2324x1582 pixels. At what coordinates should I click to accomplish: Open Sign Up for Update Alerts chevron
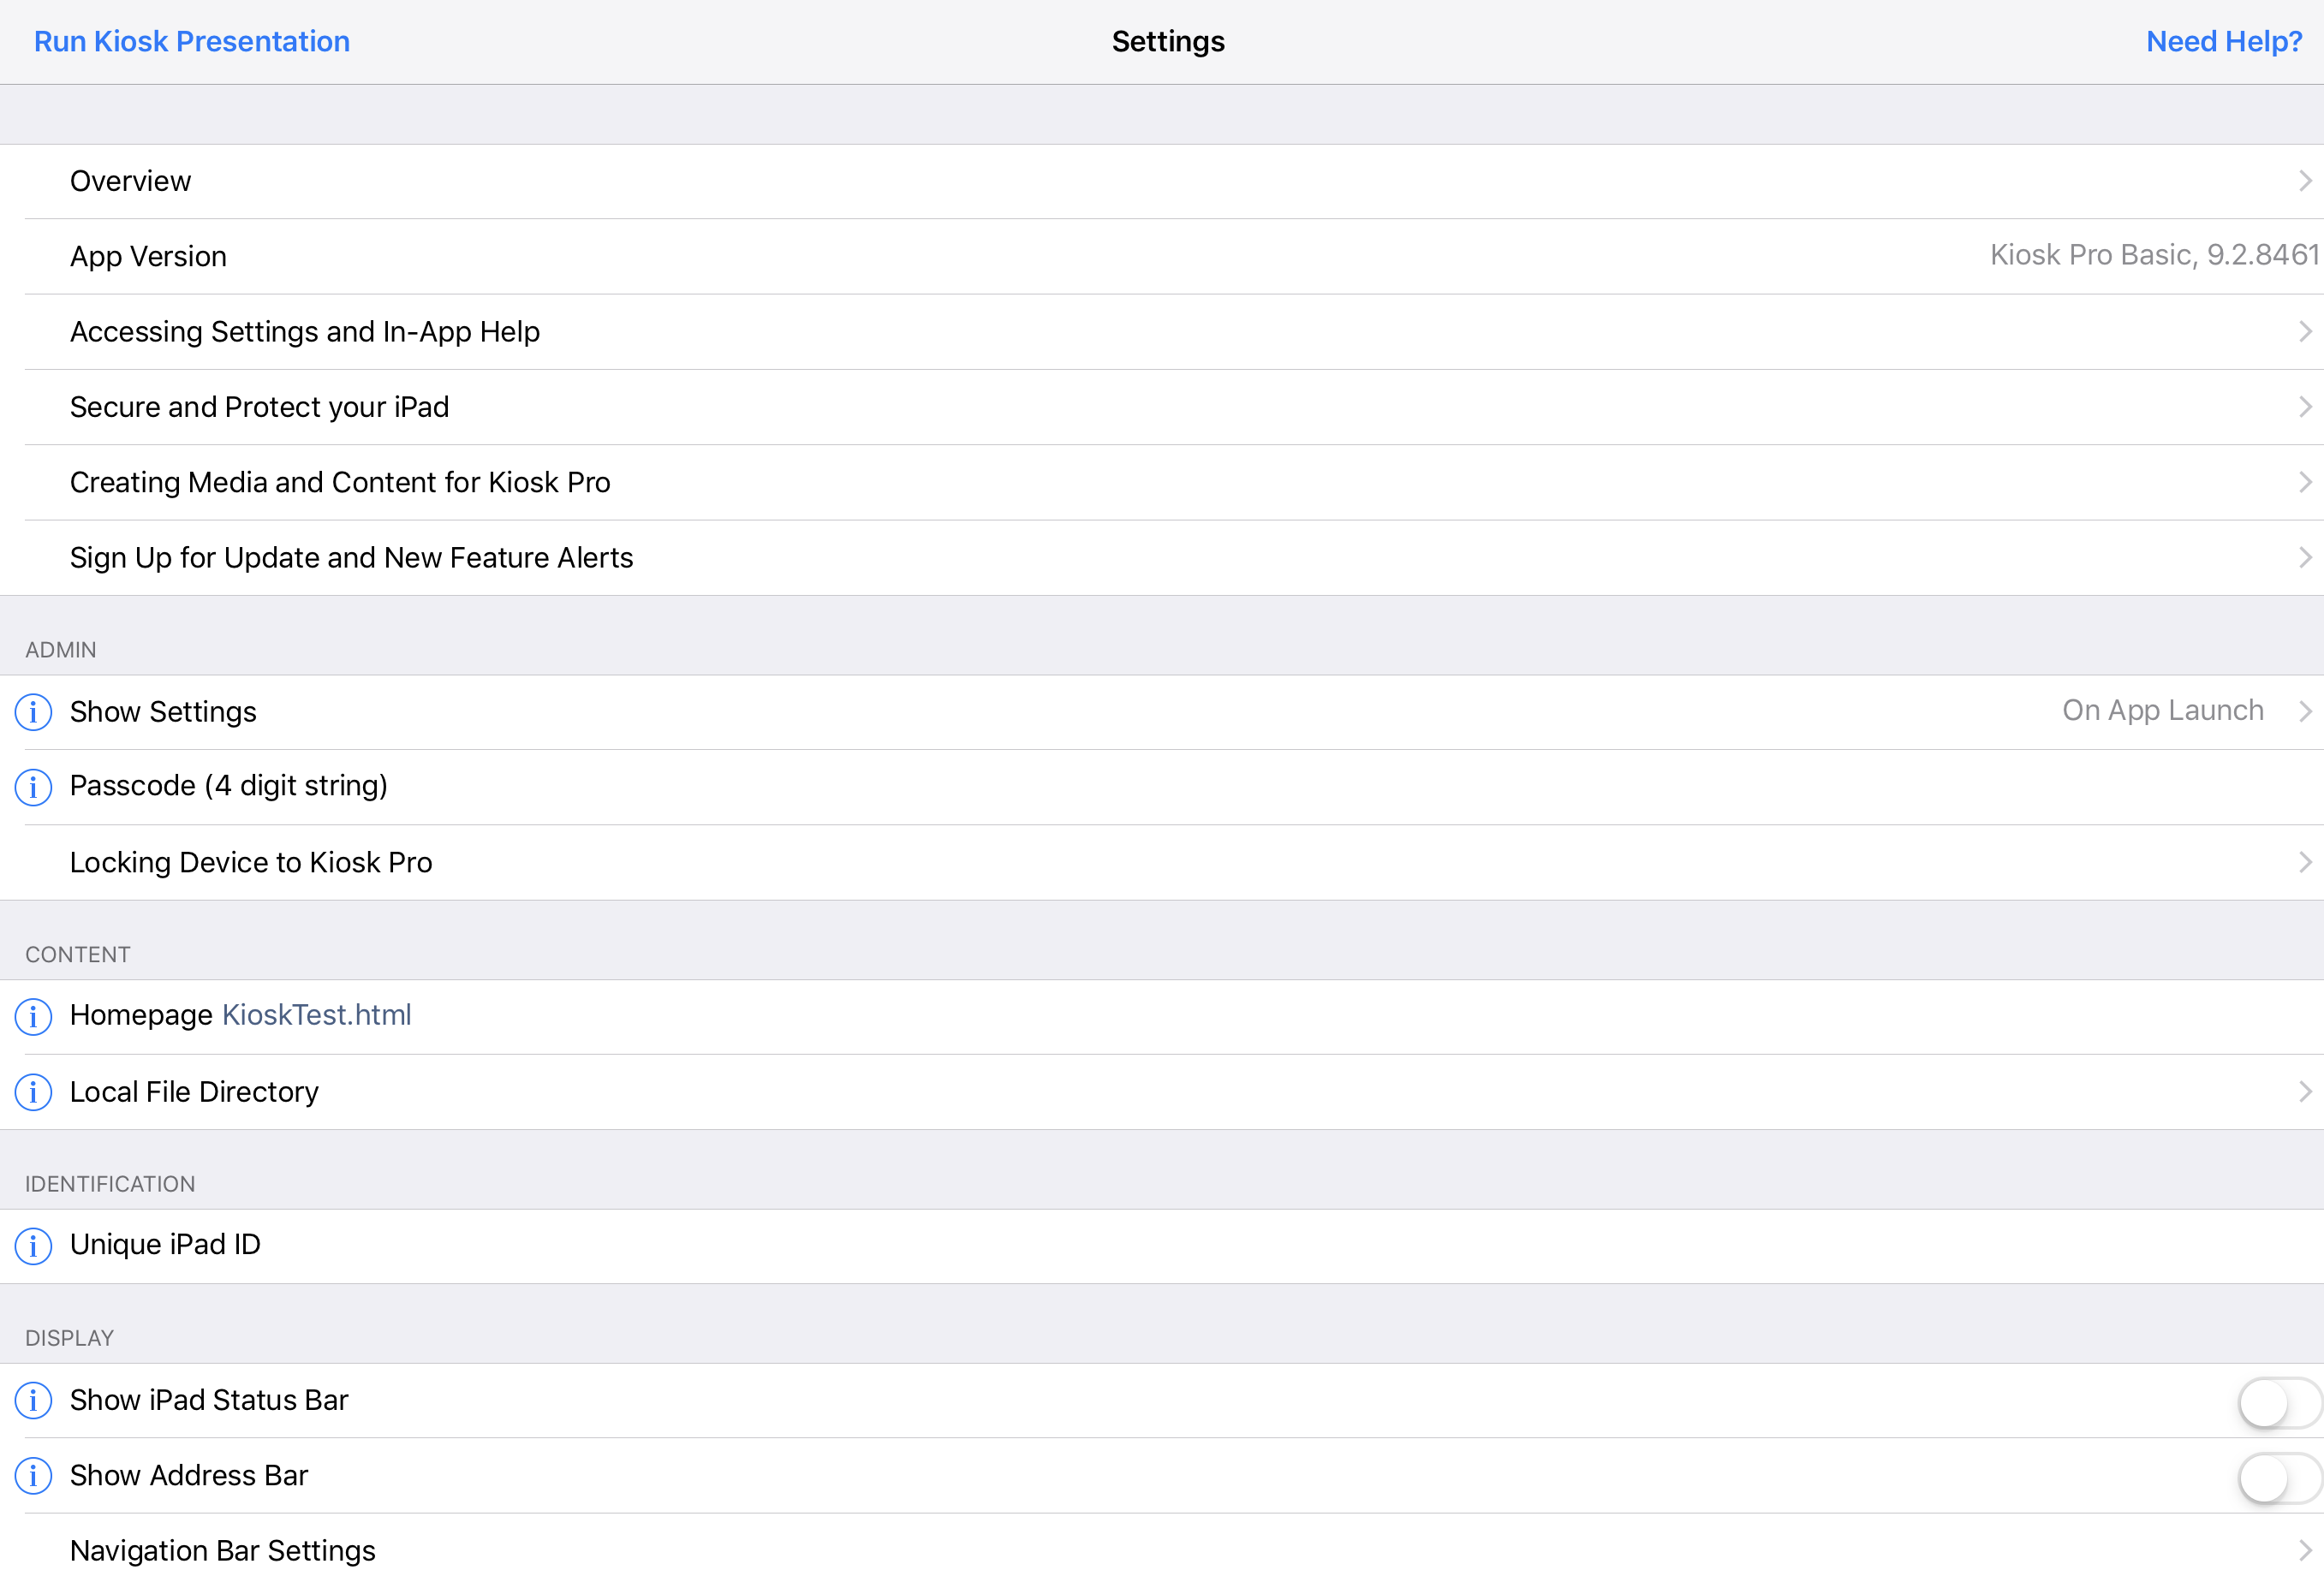[x=2304, y=557]
